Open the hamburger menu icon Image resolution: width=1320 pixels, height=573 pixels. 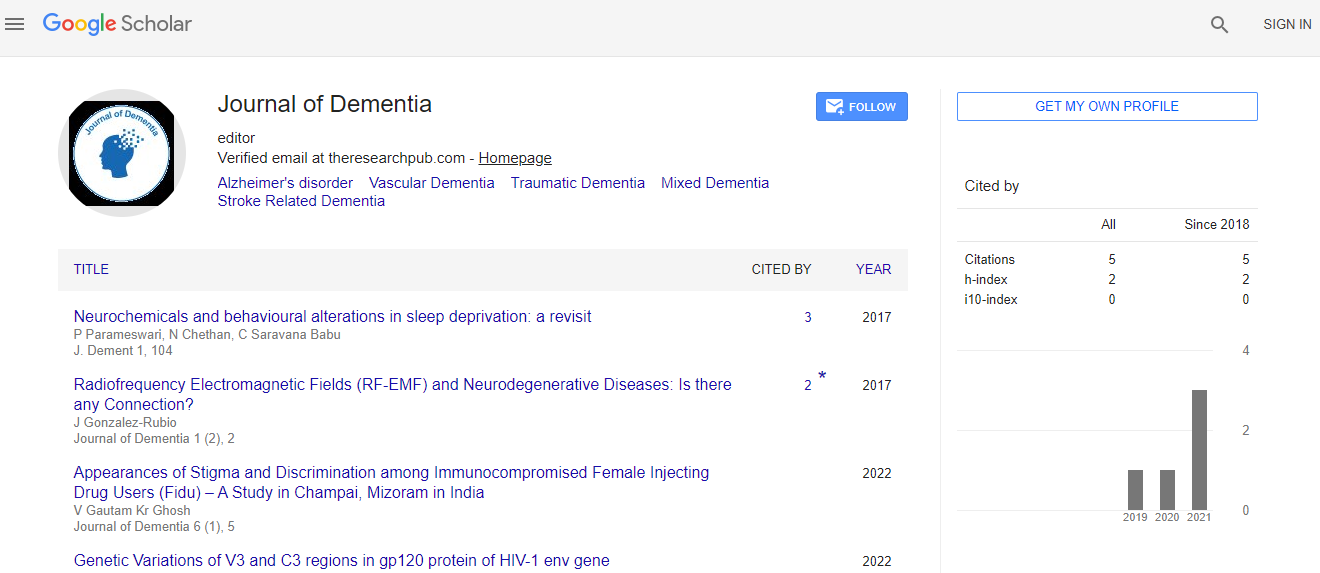click(14, 24)
